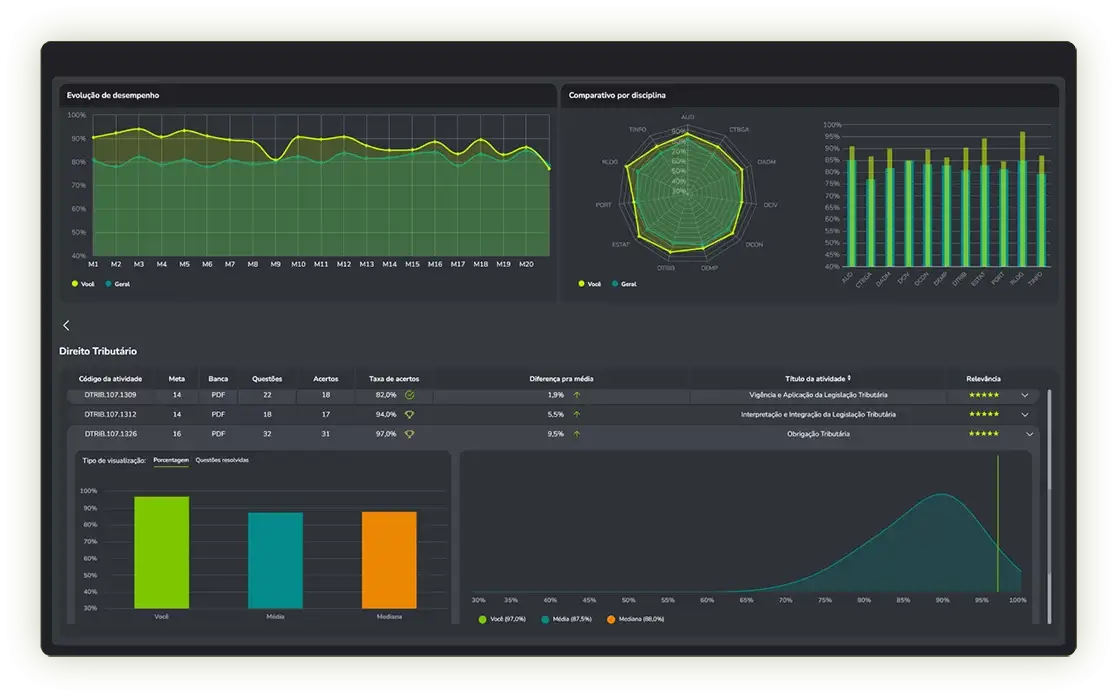This screenshot has height=696, width=1117.
Task: Click check badge icon beside 82,0%
Action: click(x=409, y=395)
